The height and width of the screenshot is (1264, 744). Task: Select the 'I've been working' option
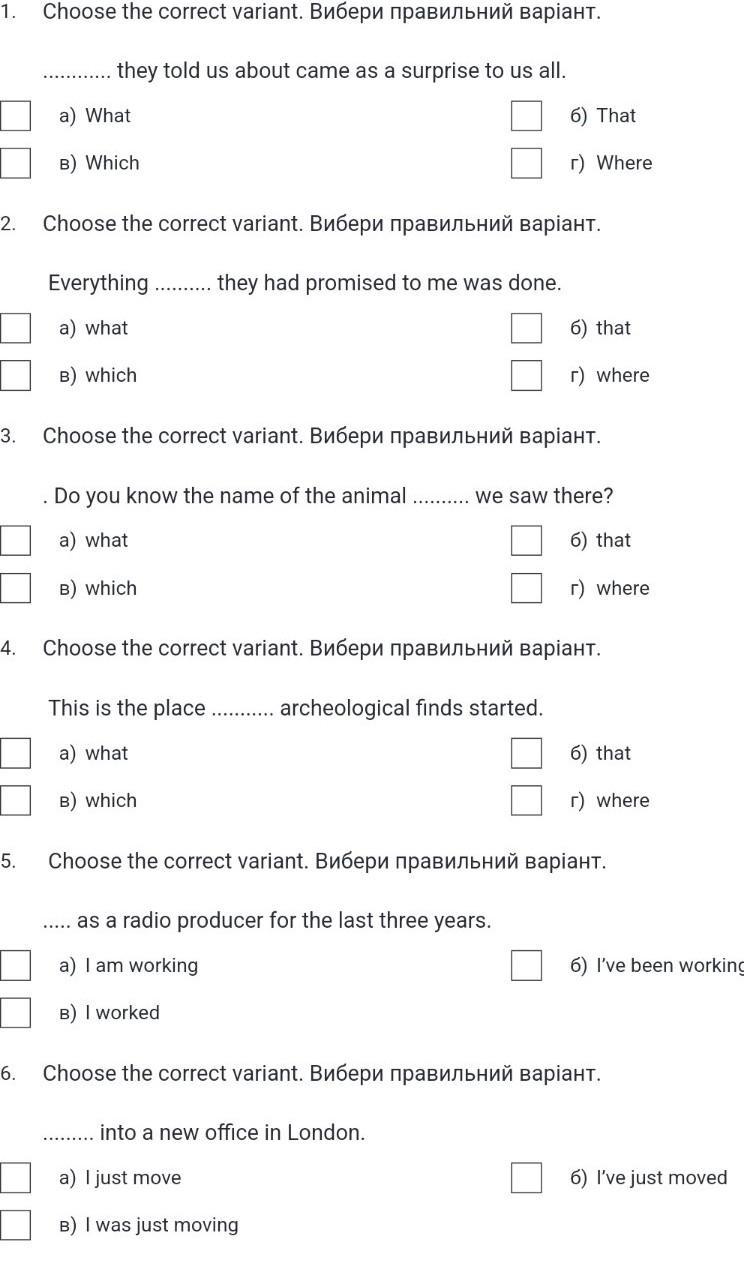(x=526, y=966)
